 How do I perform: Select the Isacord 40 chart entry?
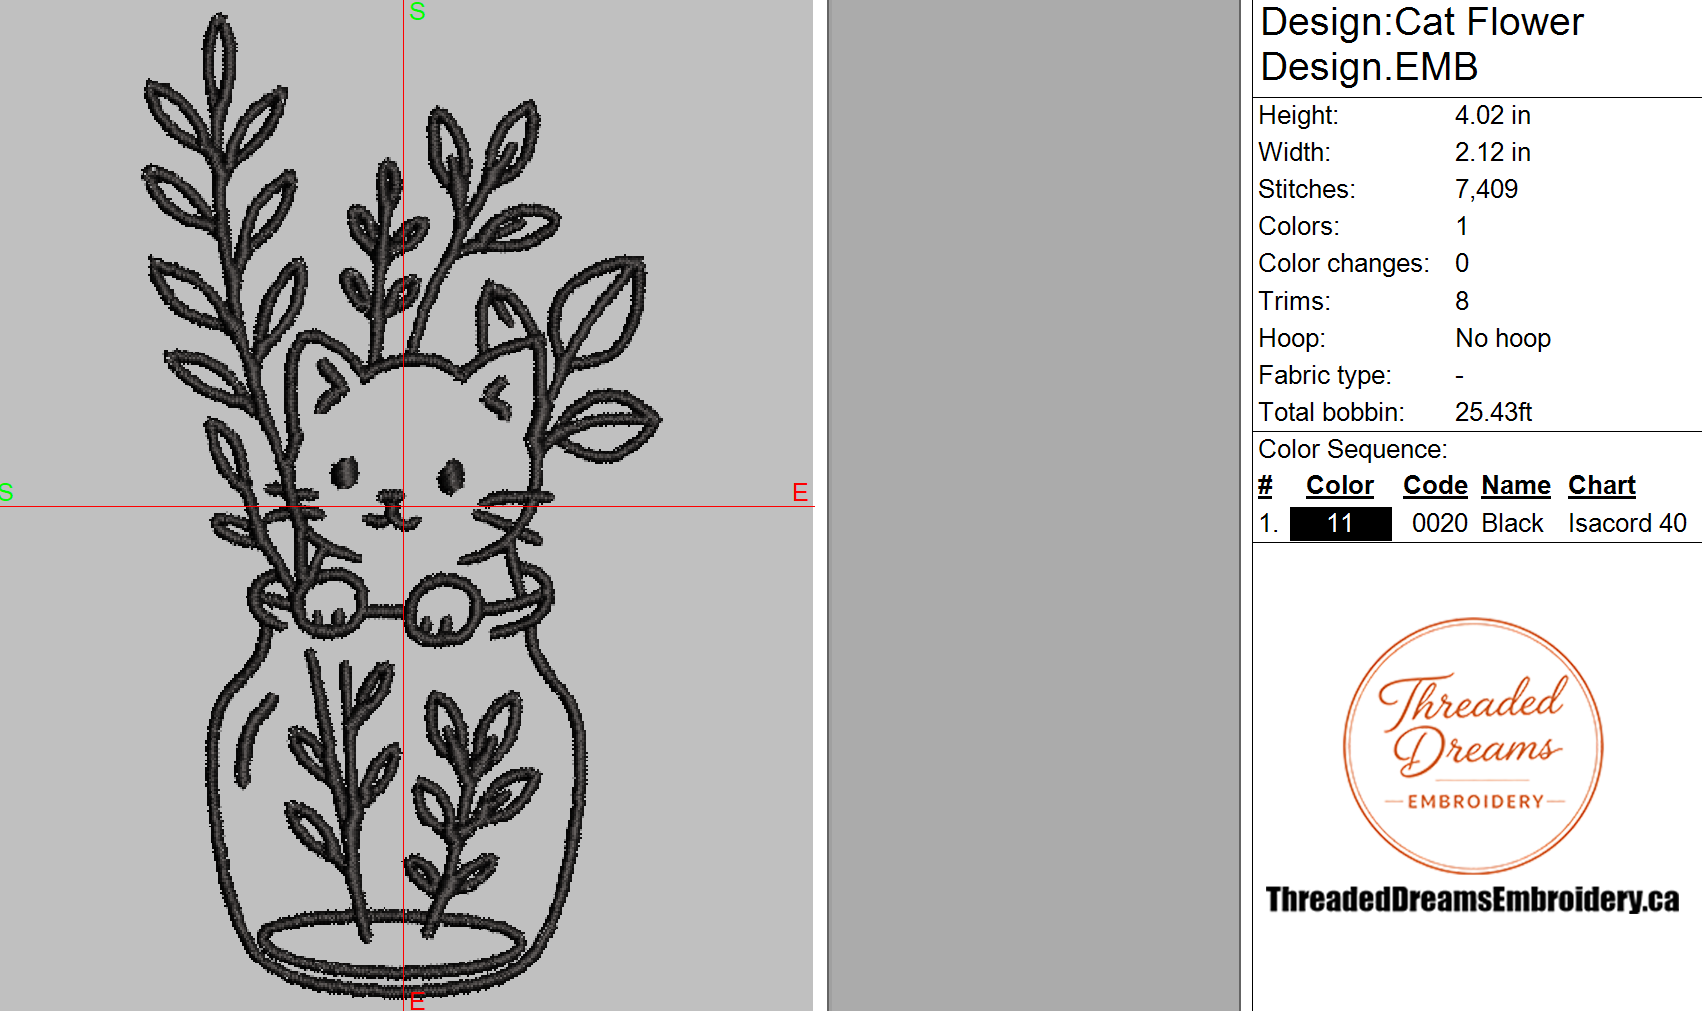click(x=1627, y=523)
